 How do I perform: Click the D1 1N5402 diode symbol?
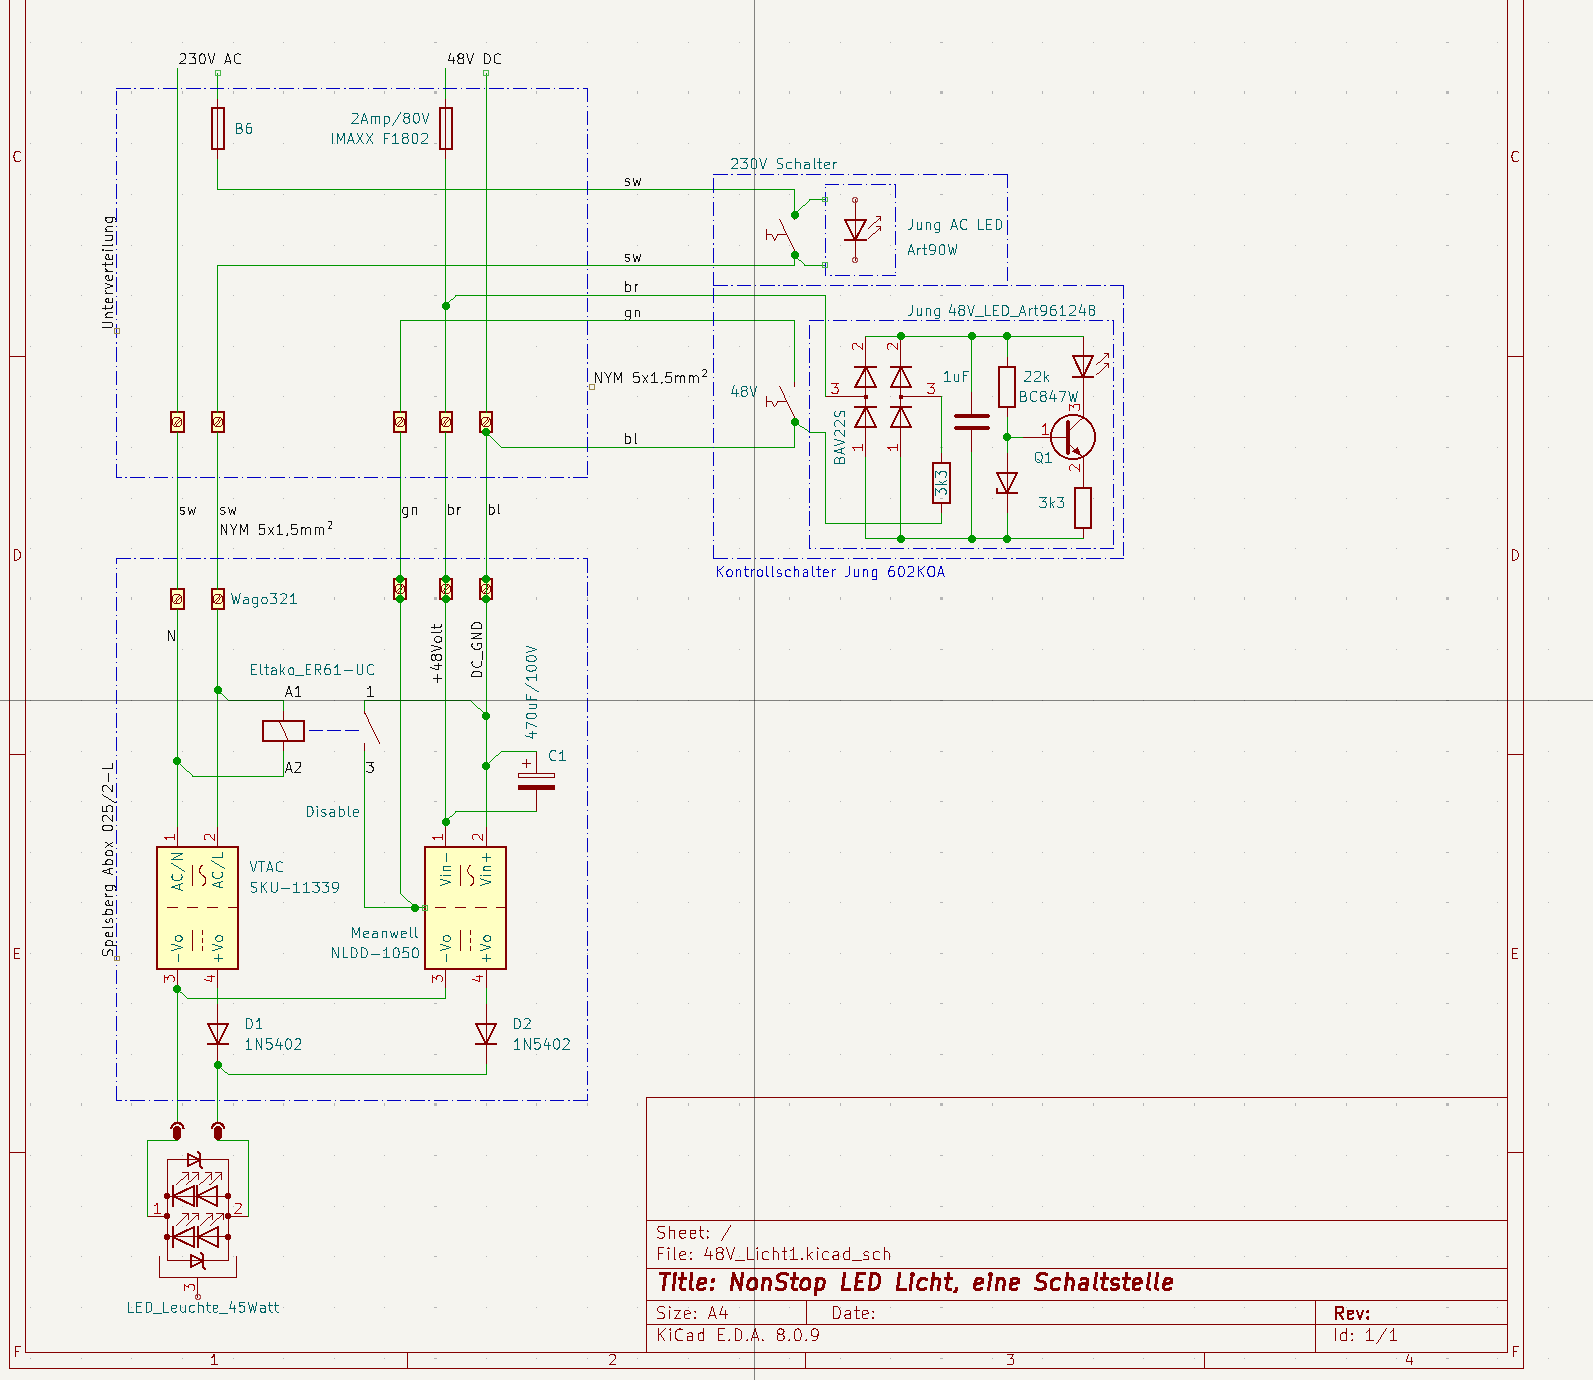[x=218, y=1034]
